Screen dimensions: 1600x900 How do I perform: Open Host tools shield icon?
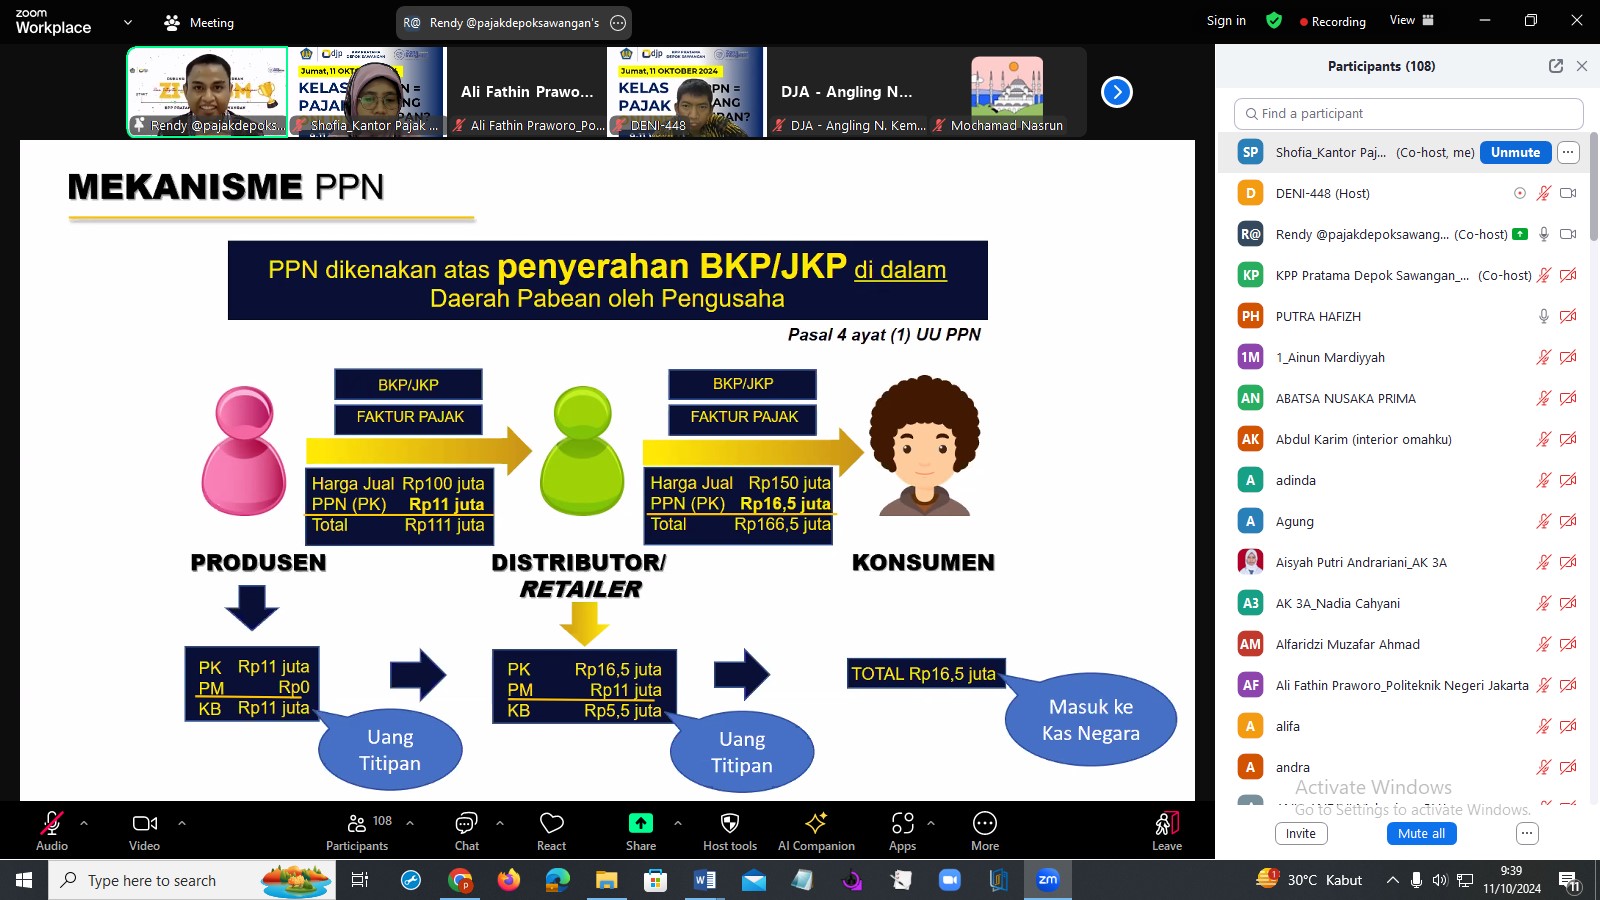(x=730, y=823)
